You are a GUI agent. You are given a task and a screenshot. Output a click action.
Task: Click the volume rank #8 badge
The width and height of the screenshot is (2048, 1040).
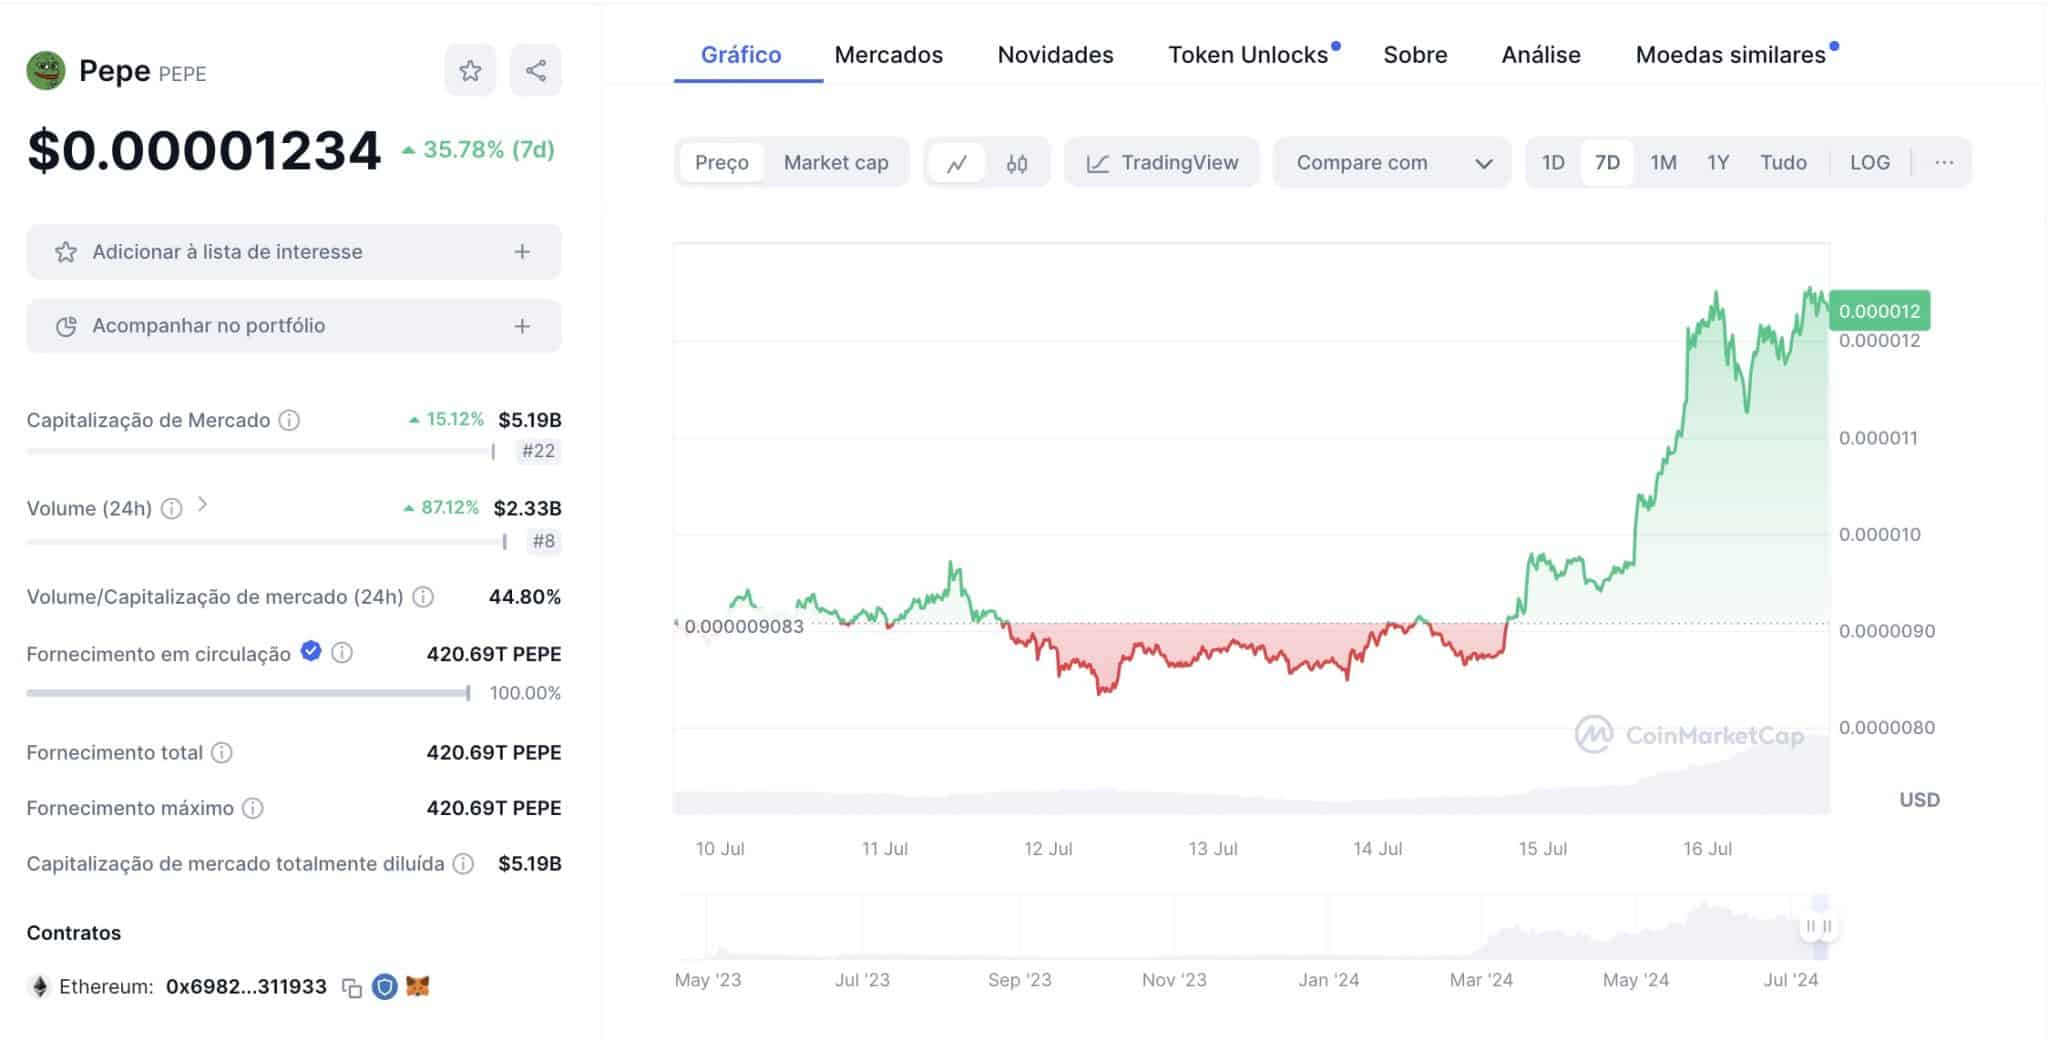(543, 542)
